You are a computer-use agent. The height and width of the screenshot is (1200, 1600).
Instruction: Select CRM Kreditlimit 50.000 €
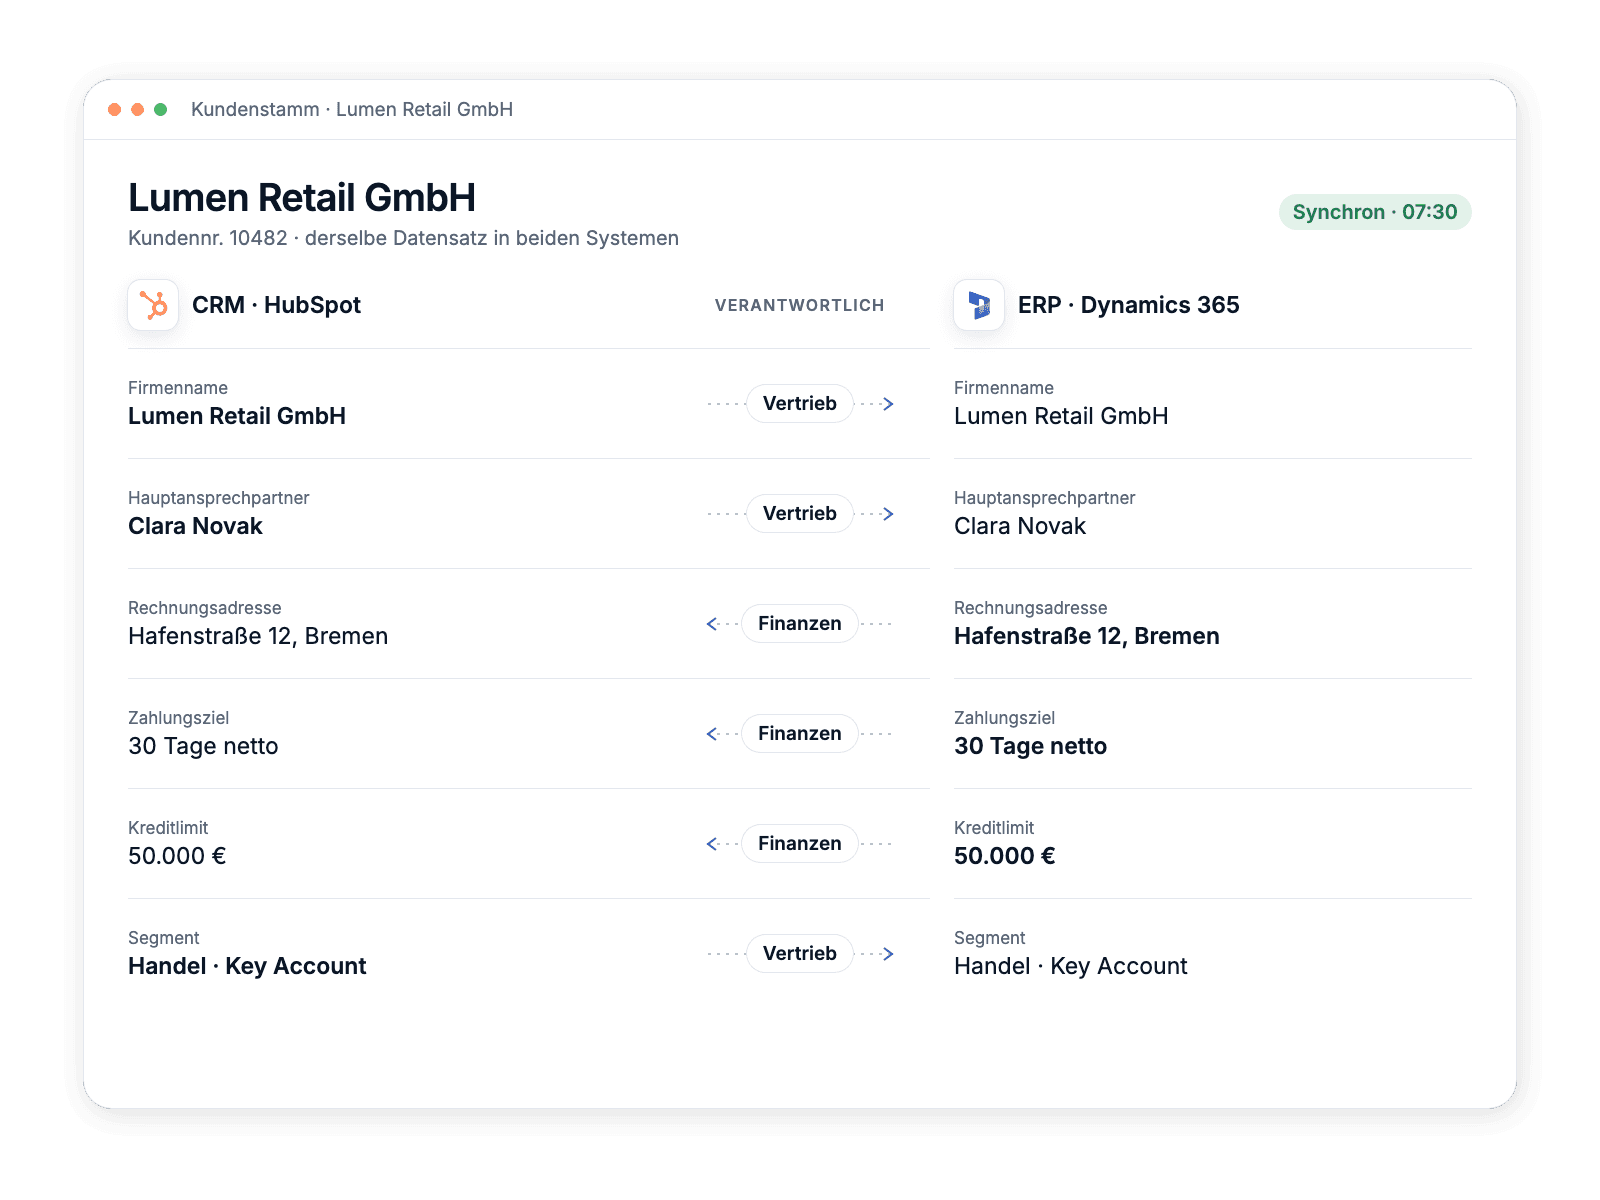coord(177,856)
